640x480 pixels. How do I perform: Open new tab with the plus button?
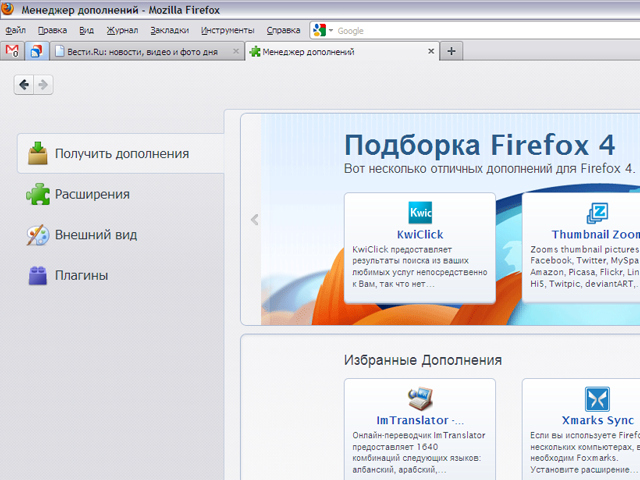coord(451,51)
